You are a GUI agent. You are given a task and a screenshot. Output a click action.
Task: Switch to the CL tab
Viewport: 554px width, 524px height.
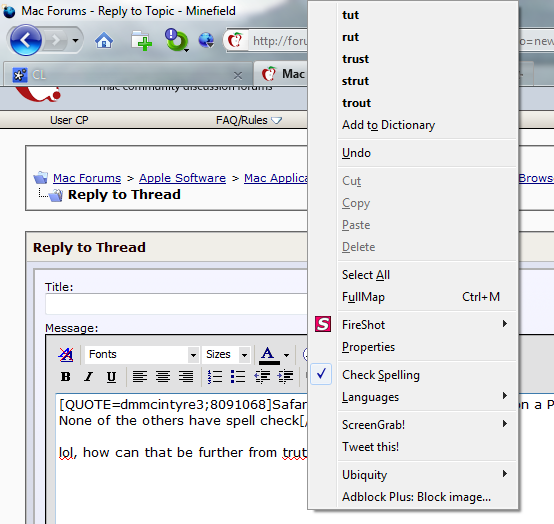pyautogui.click(x=129, y=75)
